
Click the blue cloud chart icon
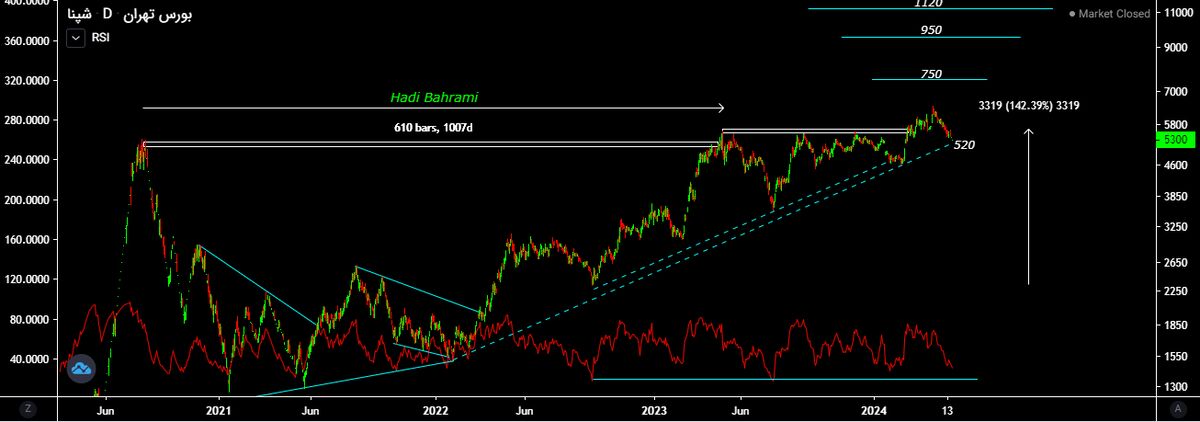coord(82,369)
